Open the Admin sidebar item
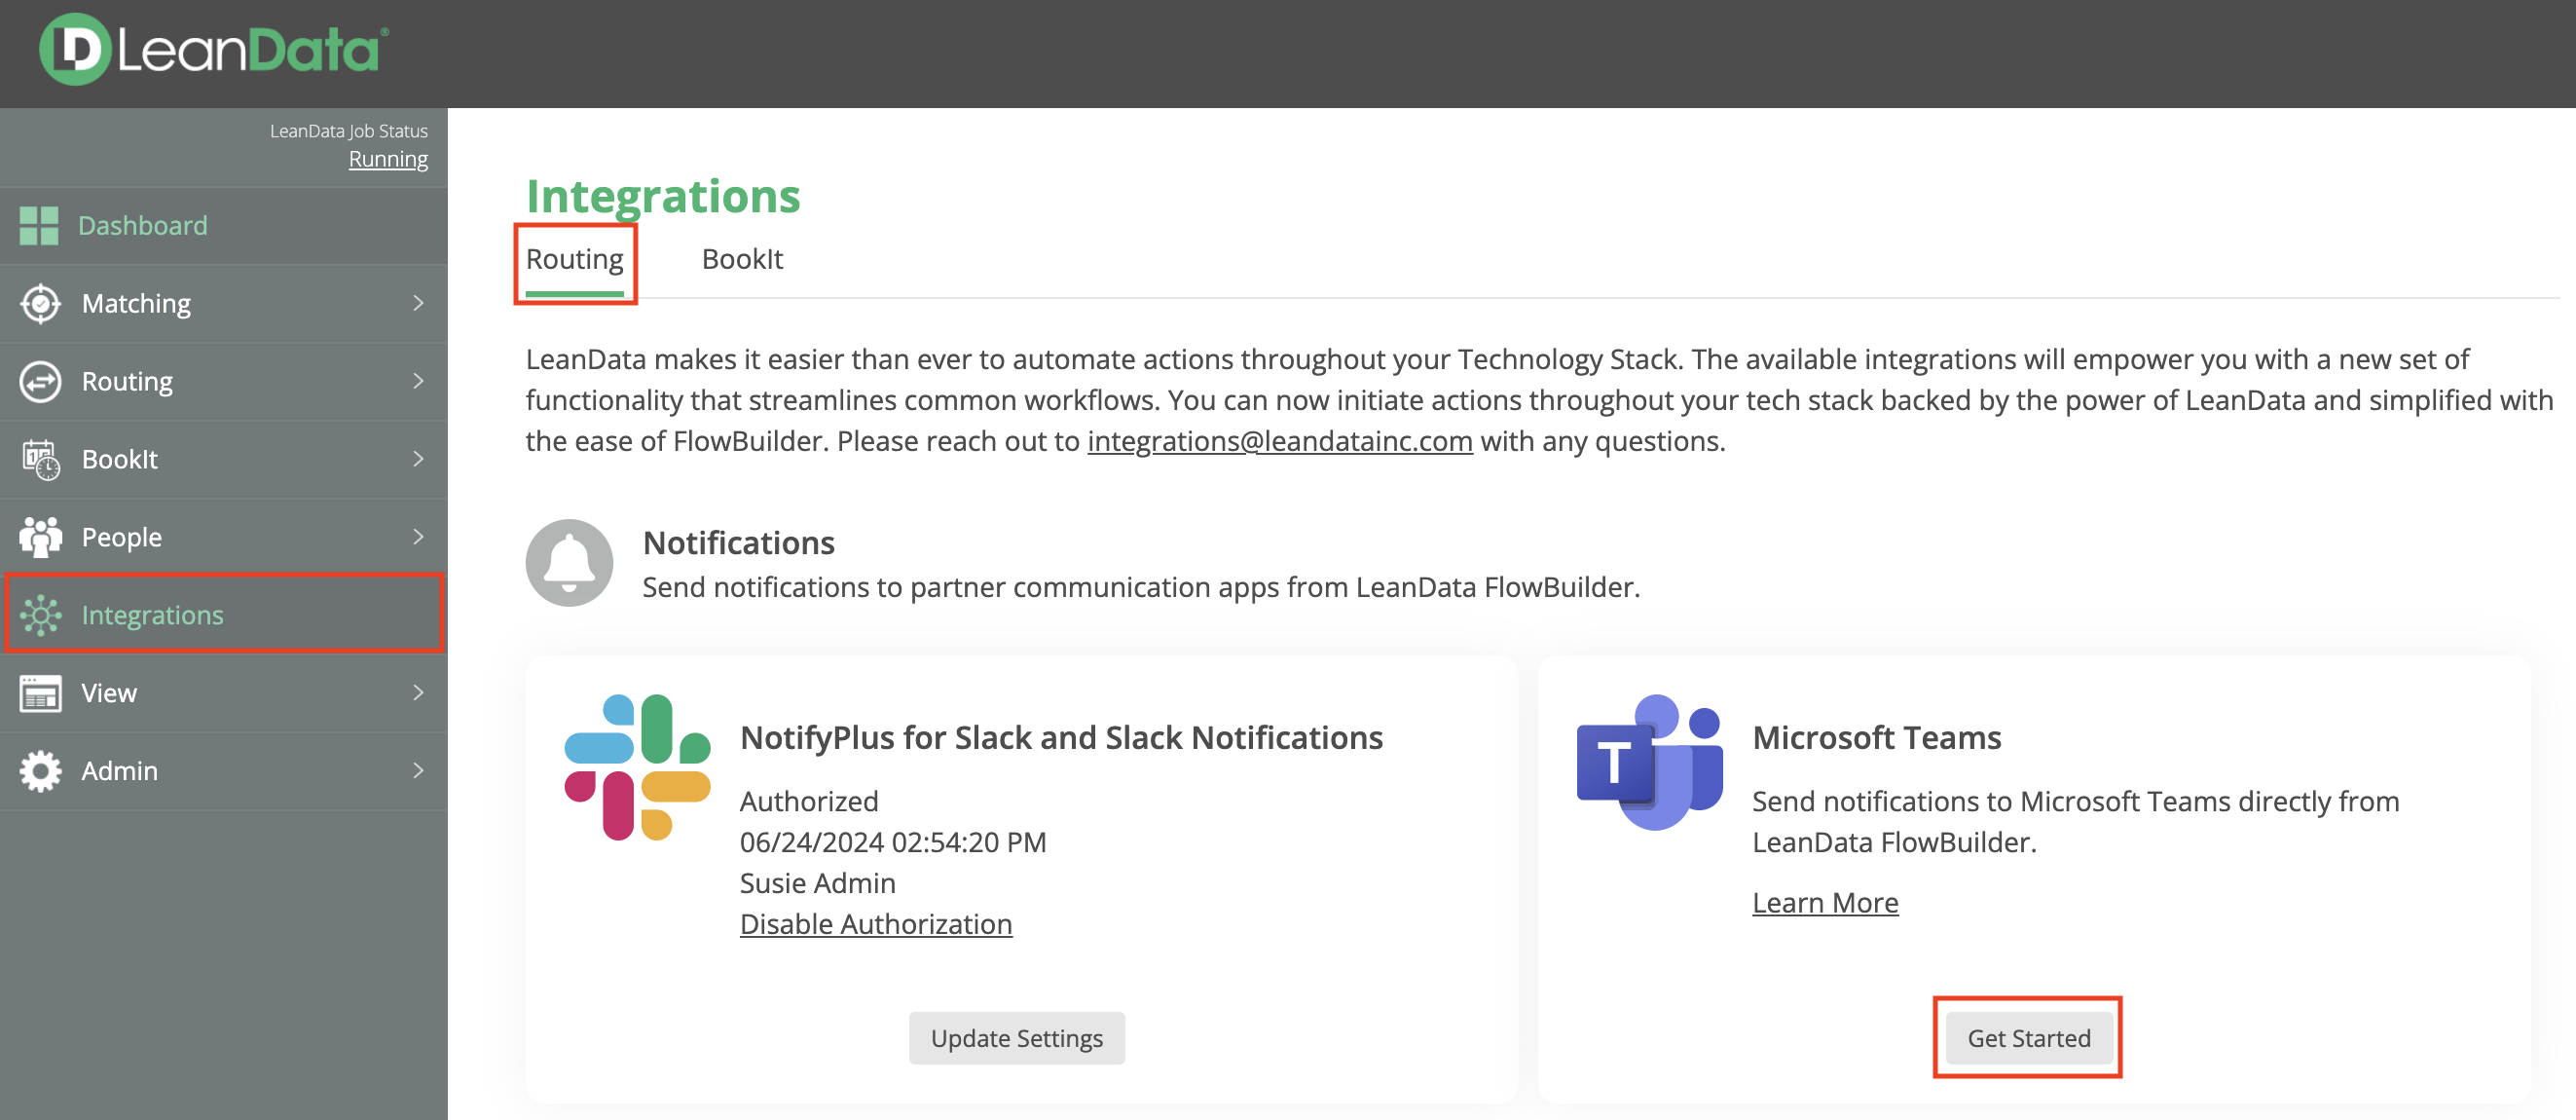Screen dimensions: 2576x1120 224,771
